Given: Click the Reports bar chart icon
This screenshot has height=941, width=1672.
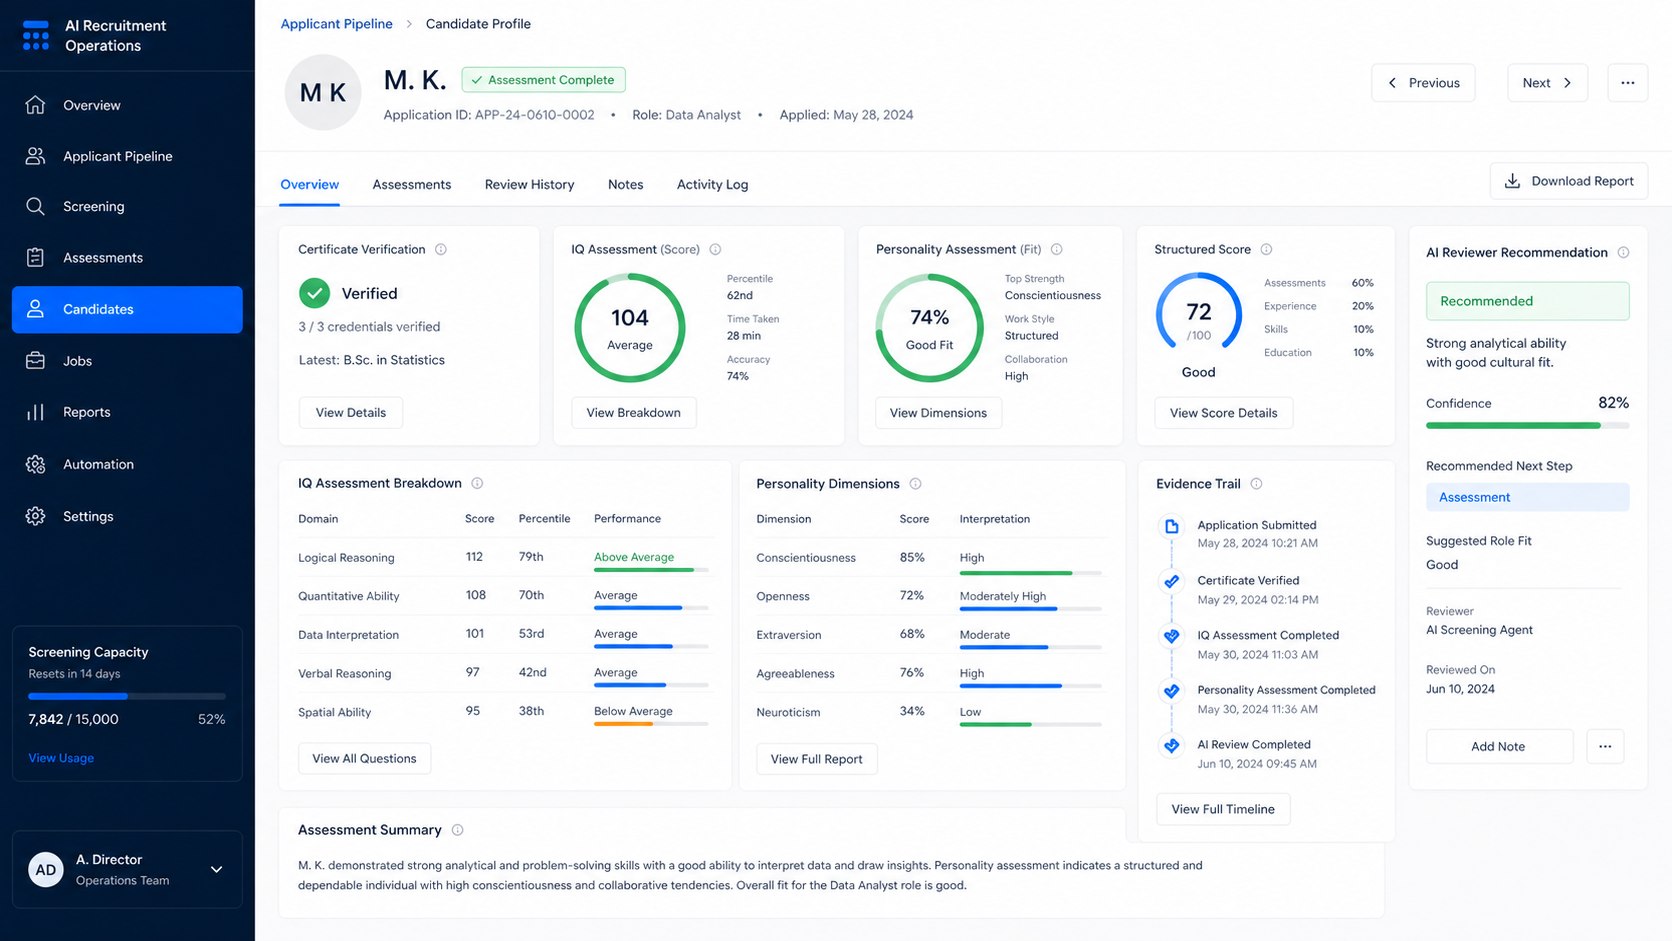Looking at the screenshot, I should [35, 412].
